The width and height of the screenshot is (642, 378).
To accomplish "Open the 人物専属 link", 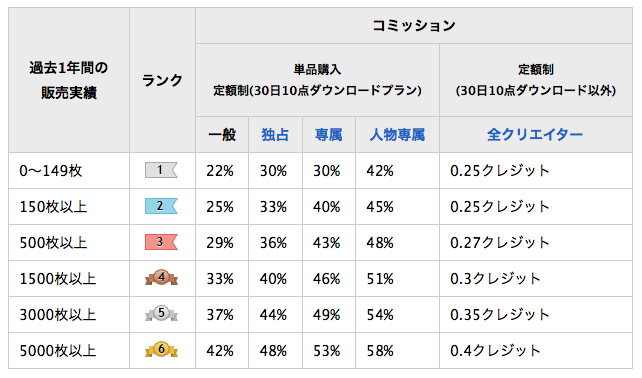I will (x=397, y=135).
